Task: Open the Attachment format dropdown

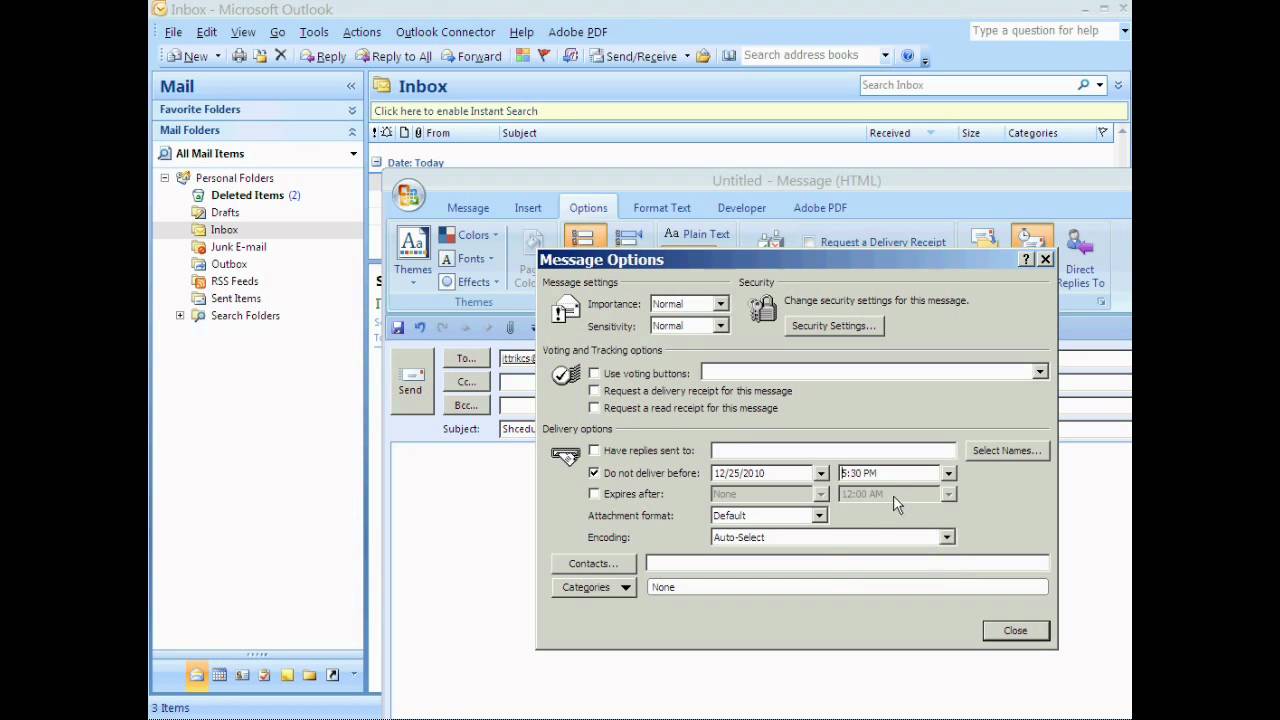Action: pos(819,516)
